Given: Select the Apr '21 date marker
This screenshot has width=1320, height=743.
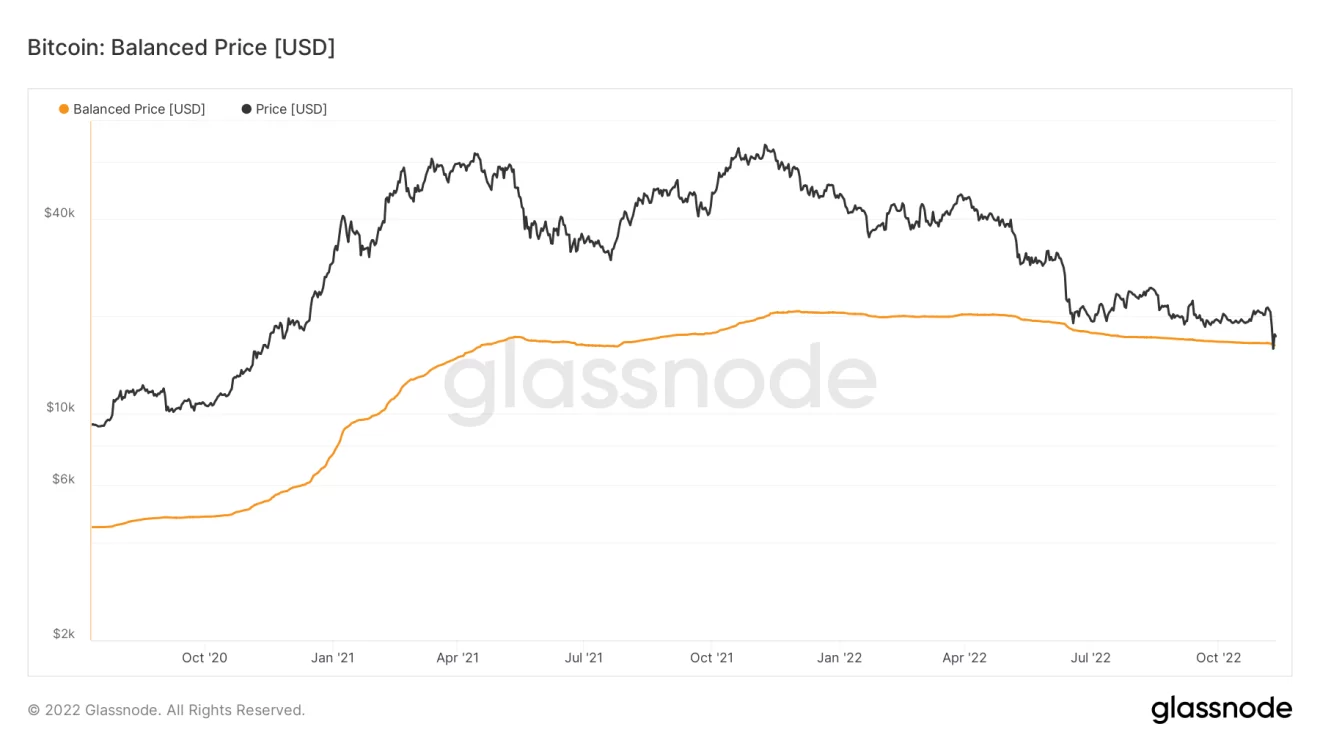Looking at the screenshot, I should point(458,657).
